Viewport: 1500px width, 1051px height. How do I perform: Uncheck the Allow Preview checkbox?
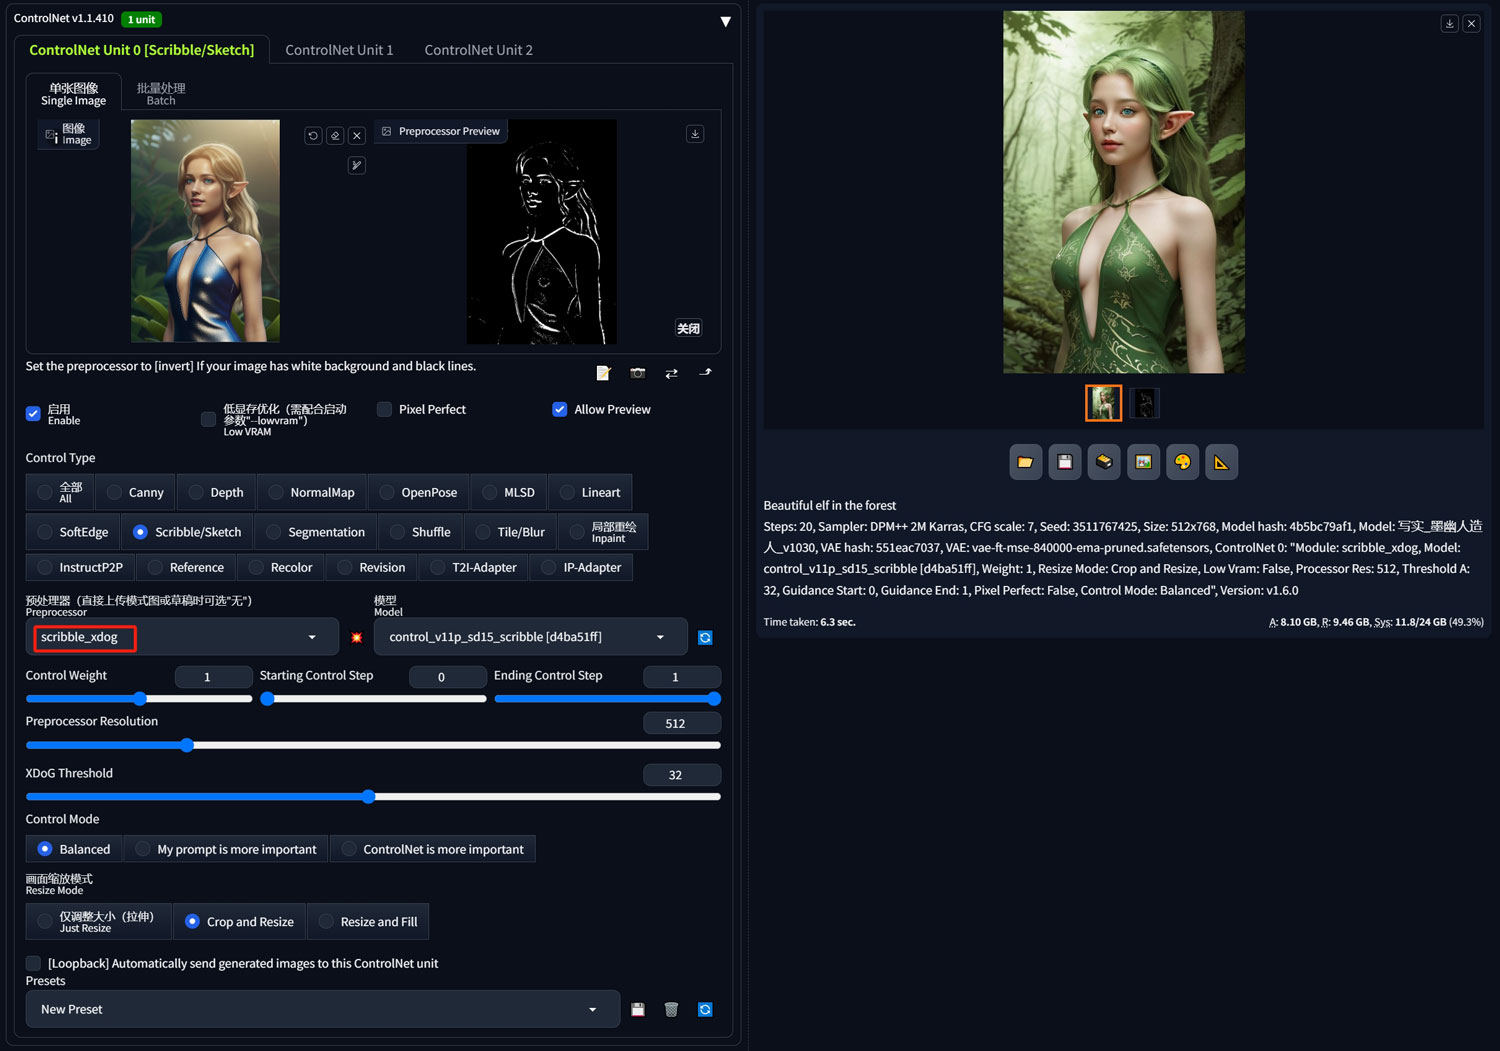point(560,409)
